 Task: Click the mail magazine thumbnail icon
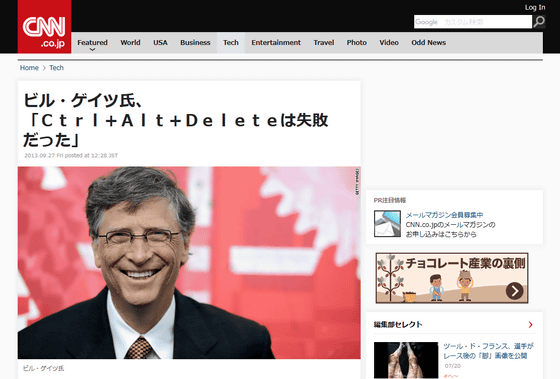coord(387,224)
